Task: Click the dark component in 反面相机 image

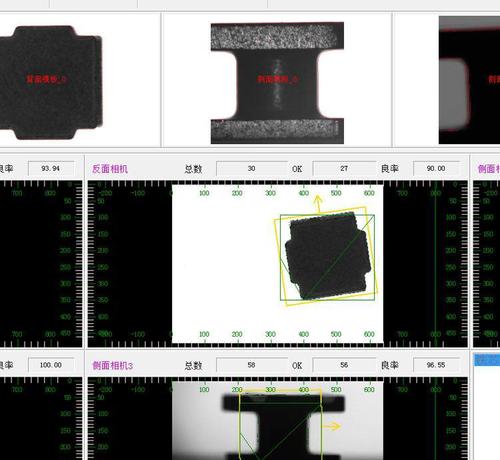Action: click(328, 256)
